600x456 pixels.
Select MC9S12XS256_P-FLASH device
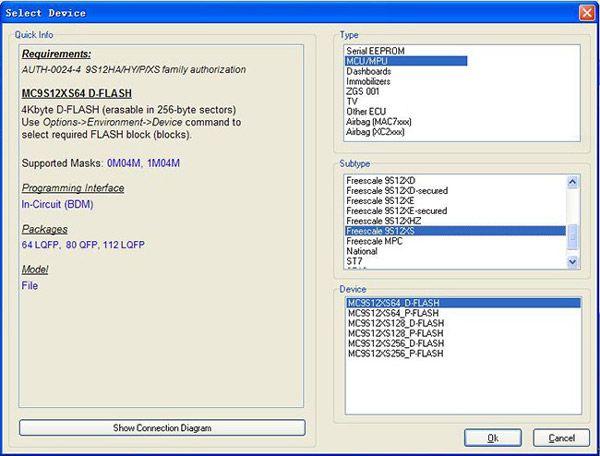[397, 353]
